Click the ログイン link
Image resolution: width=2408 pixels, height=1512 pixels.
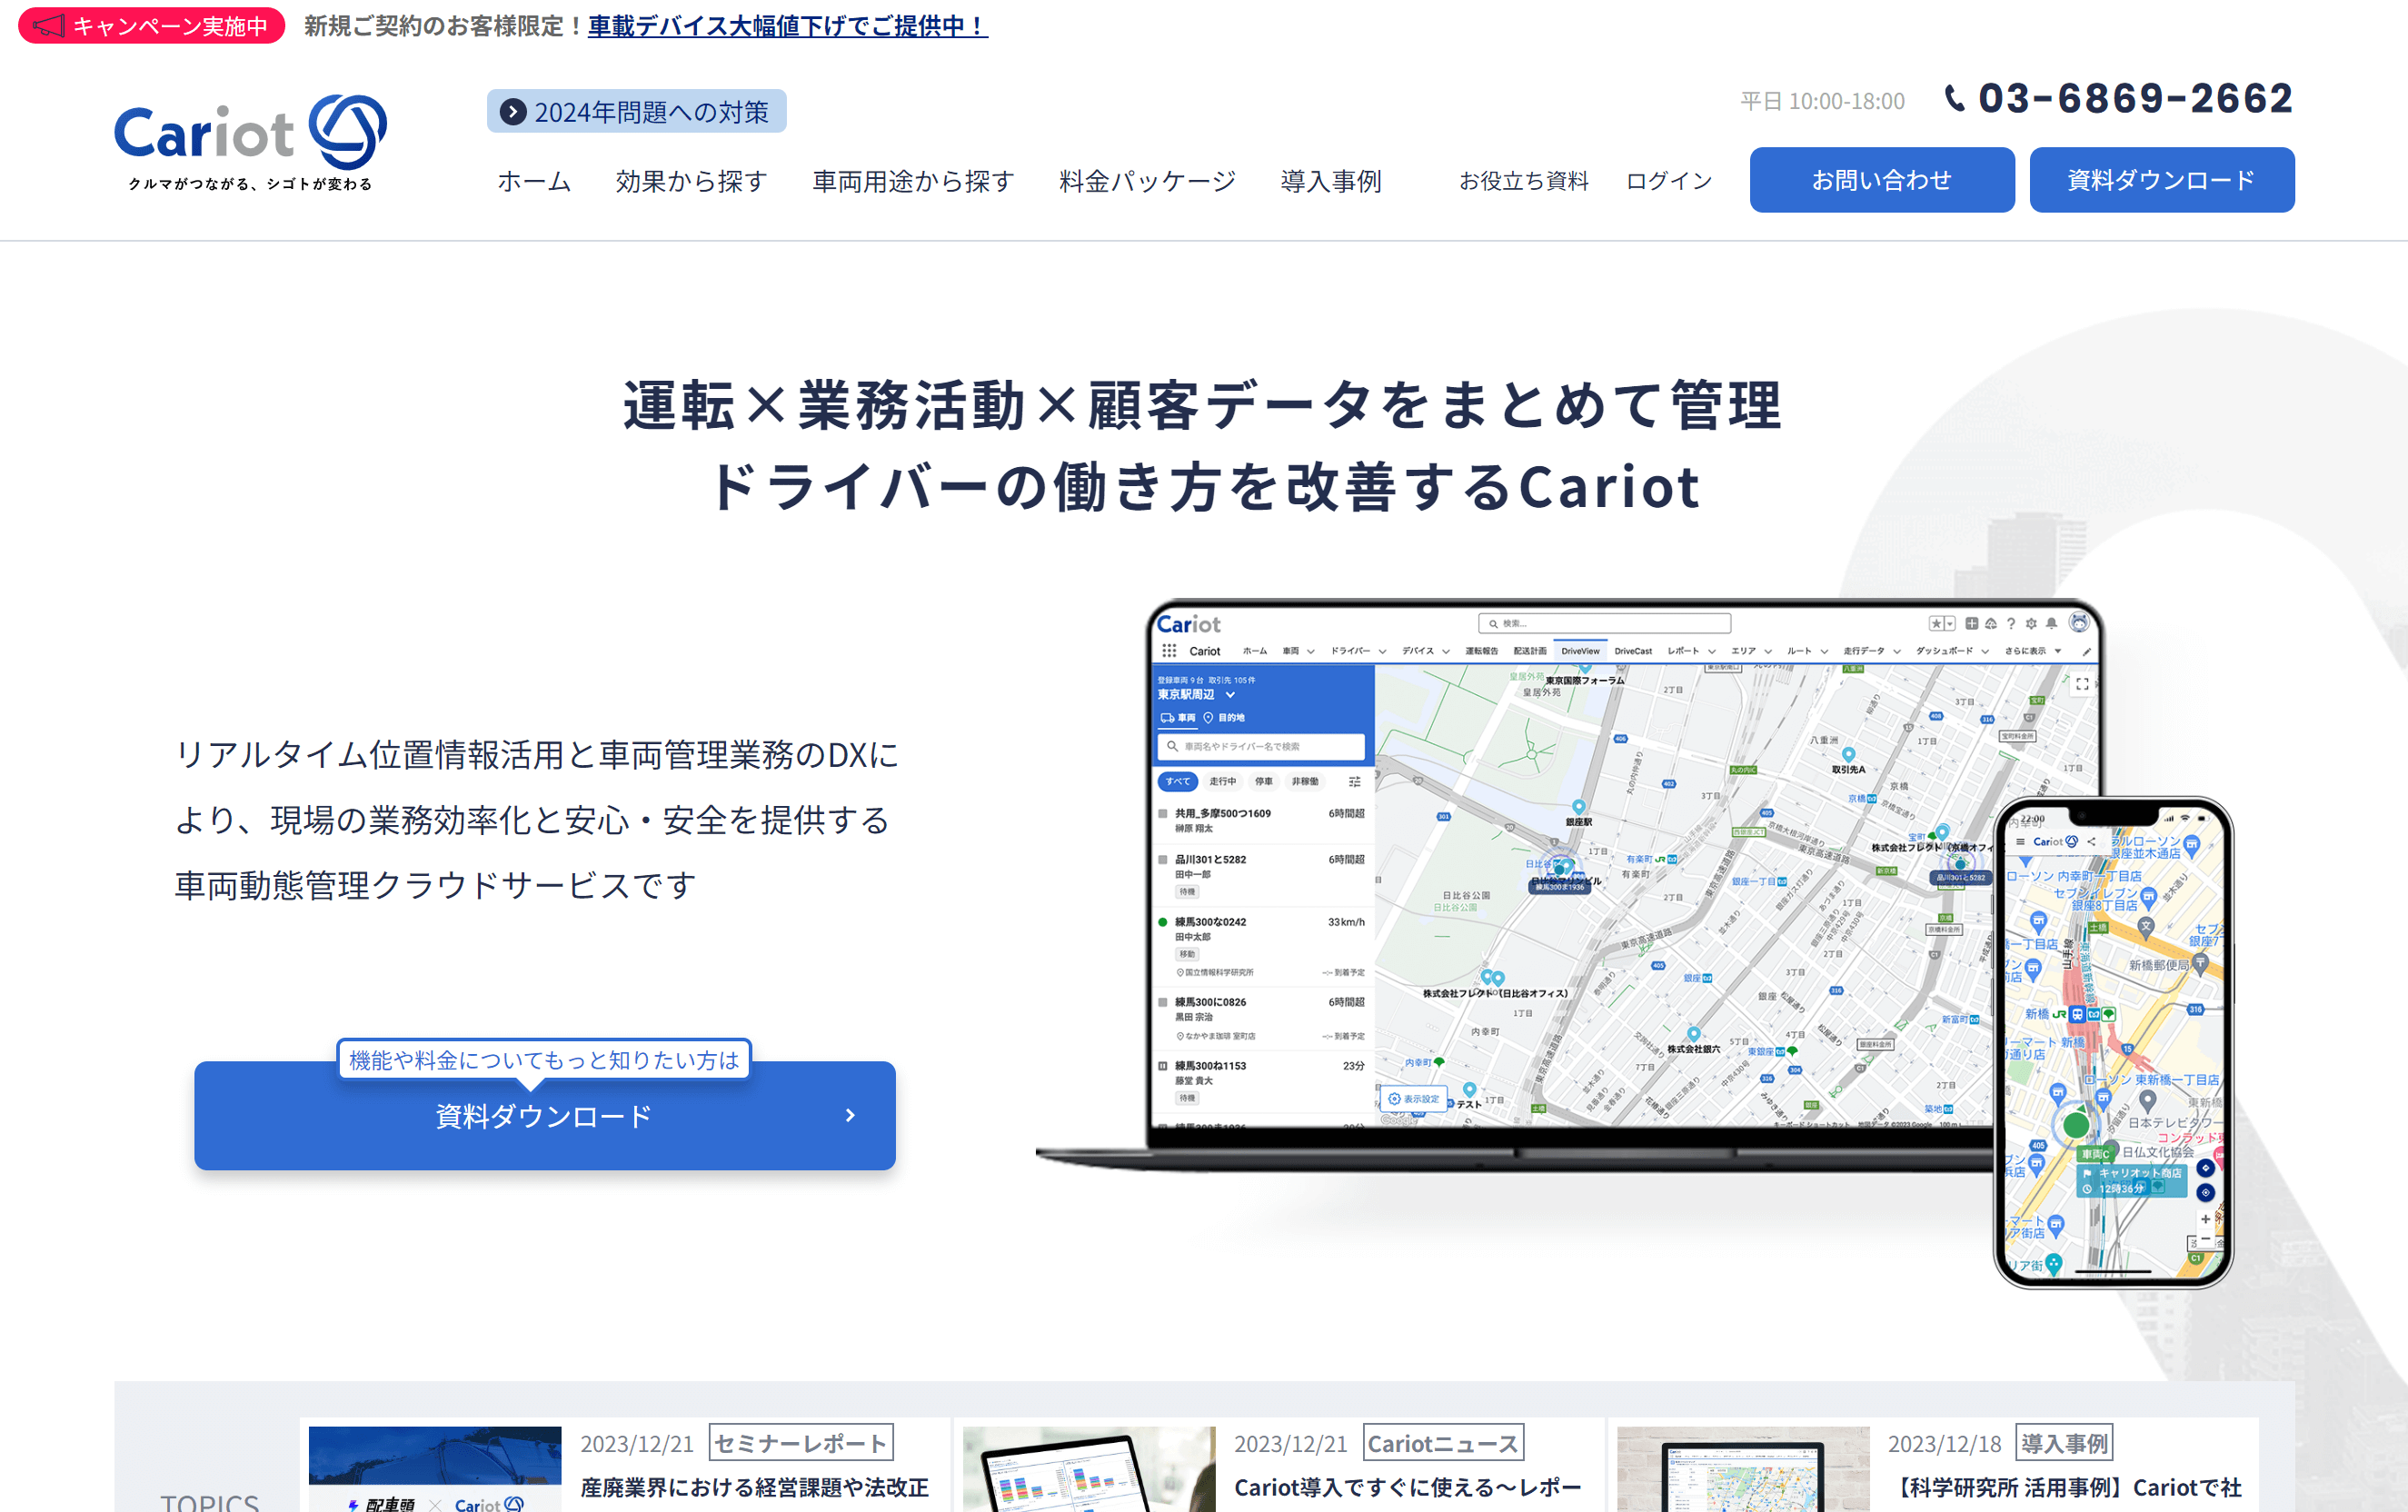1669,181
